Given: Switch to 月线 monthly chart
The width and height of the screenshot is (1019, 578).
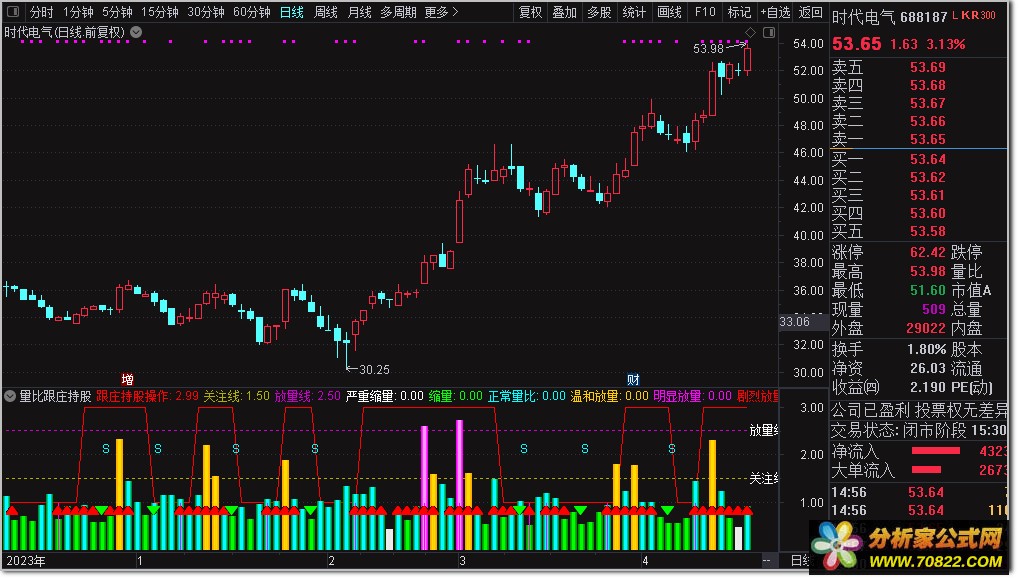Looking at the screenshot, I should [359, 12].
